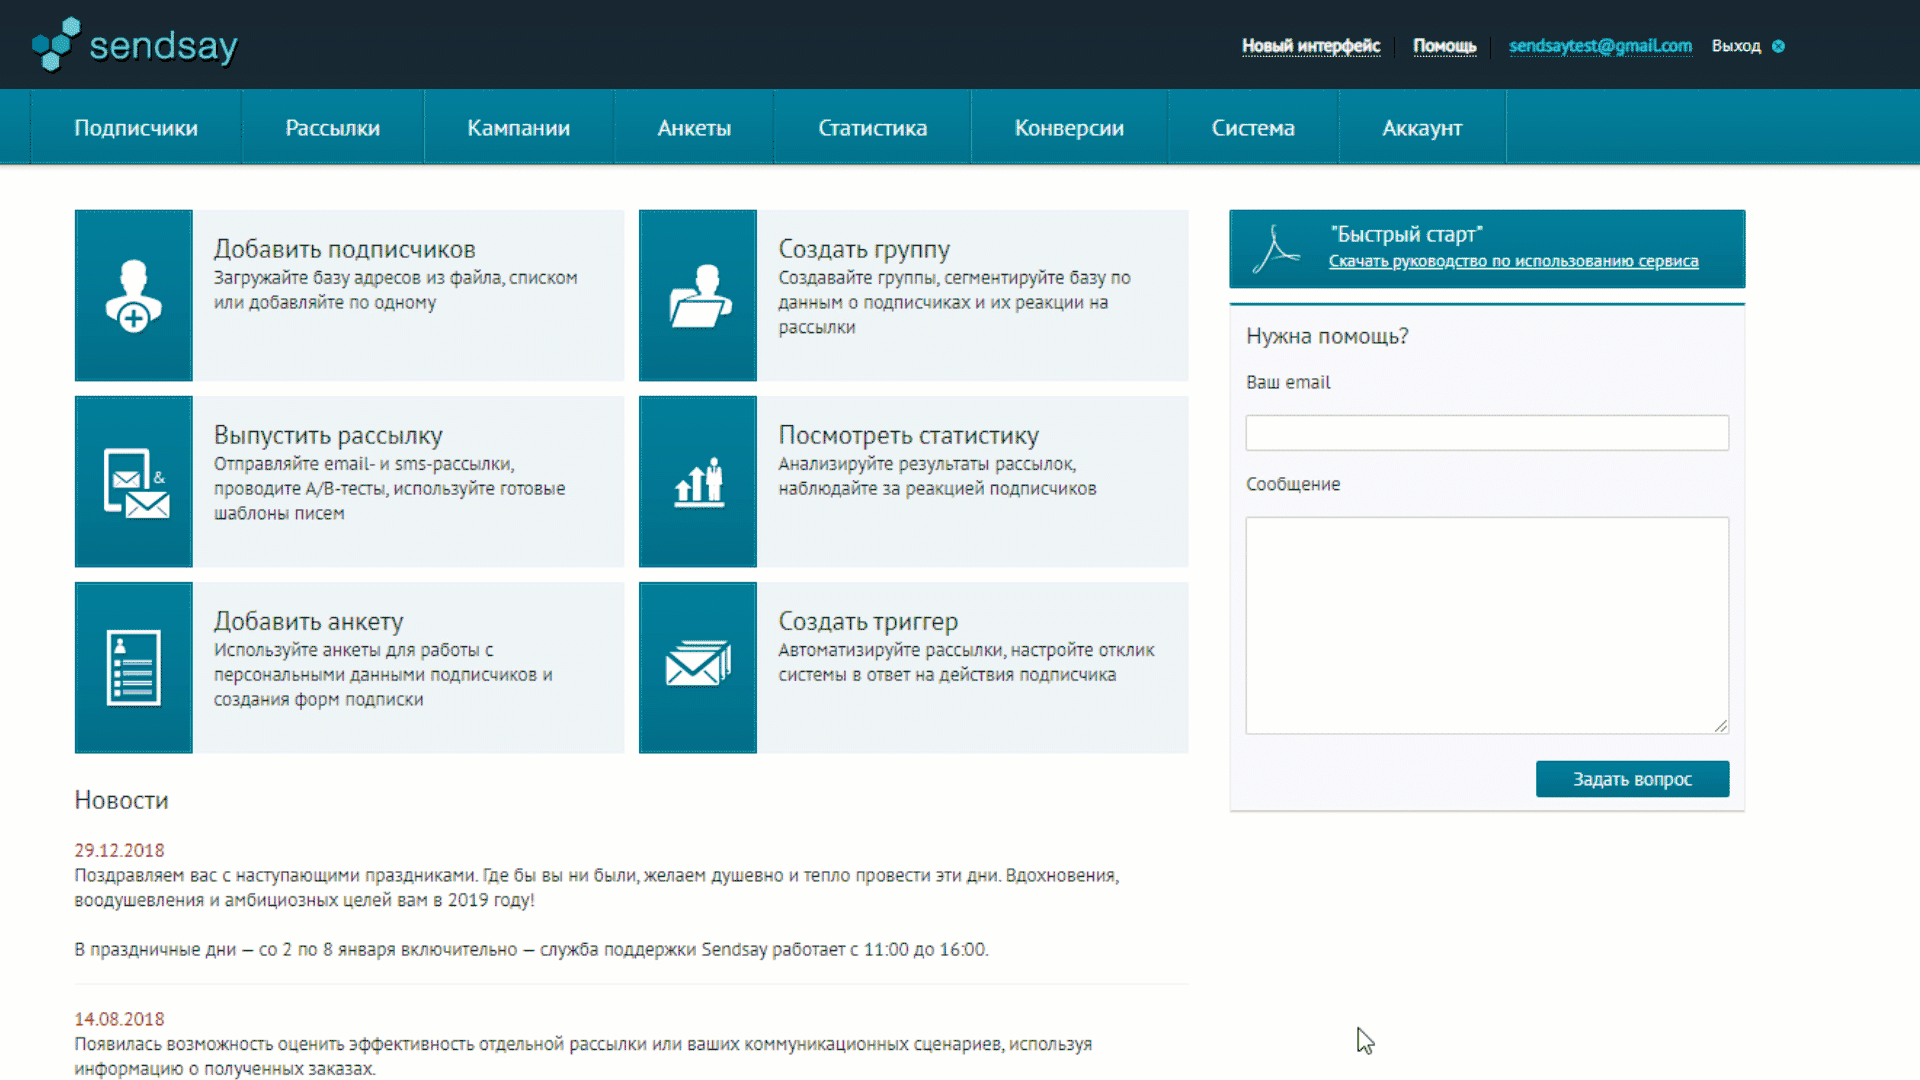Open the Аккаунт menu

[x=1422, y=128]
